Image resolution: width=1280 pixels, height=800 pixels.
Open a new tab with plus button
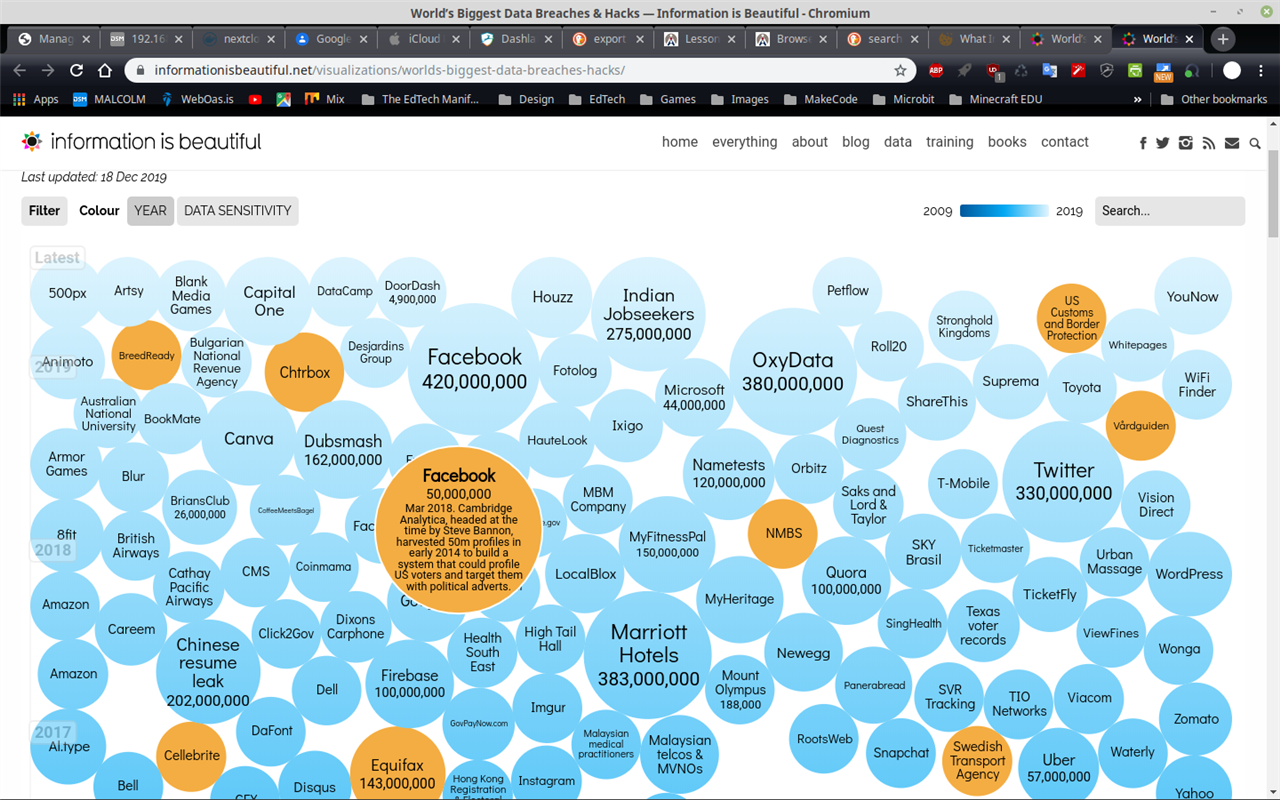[1222, 39]
